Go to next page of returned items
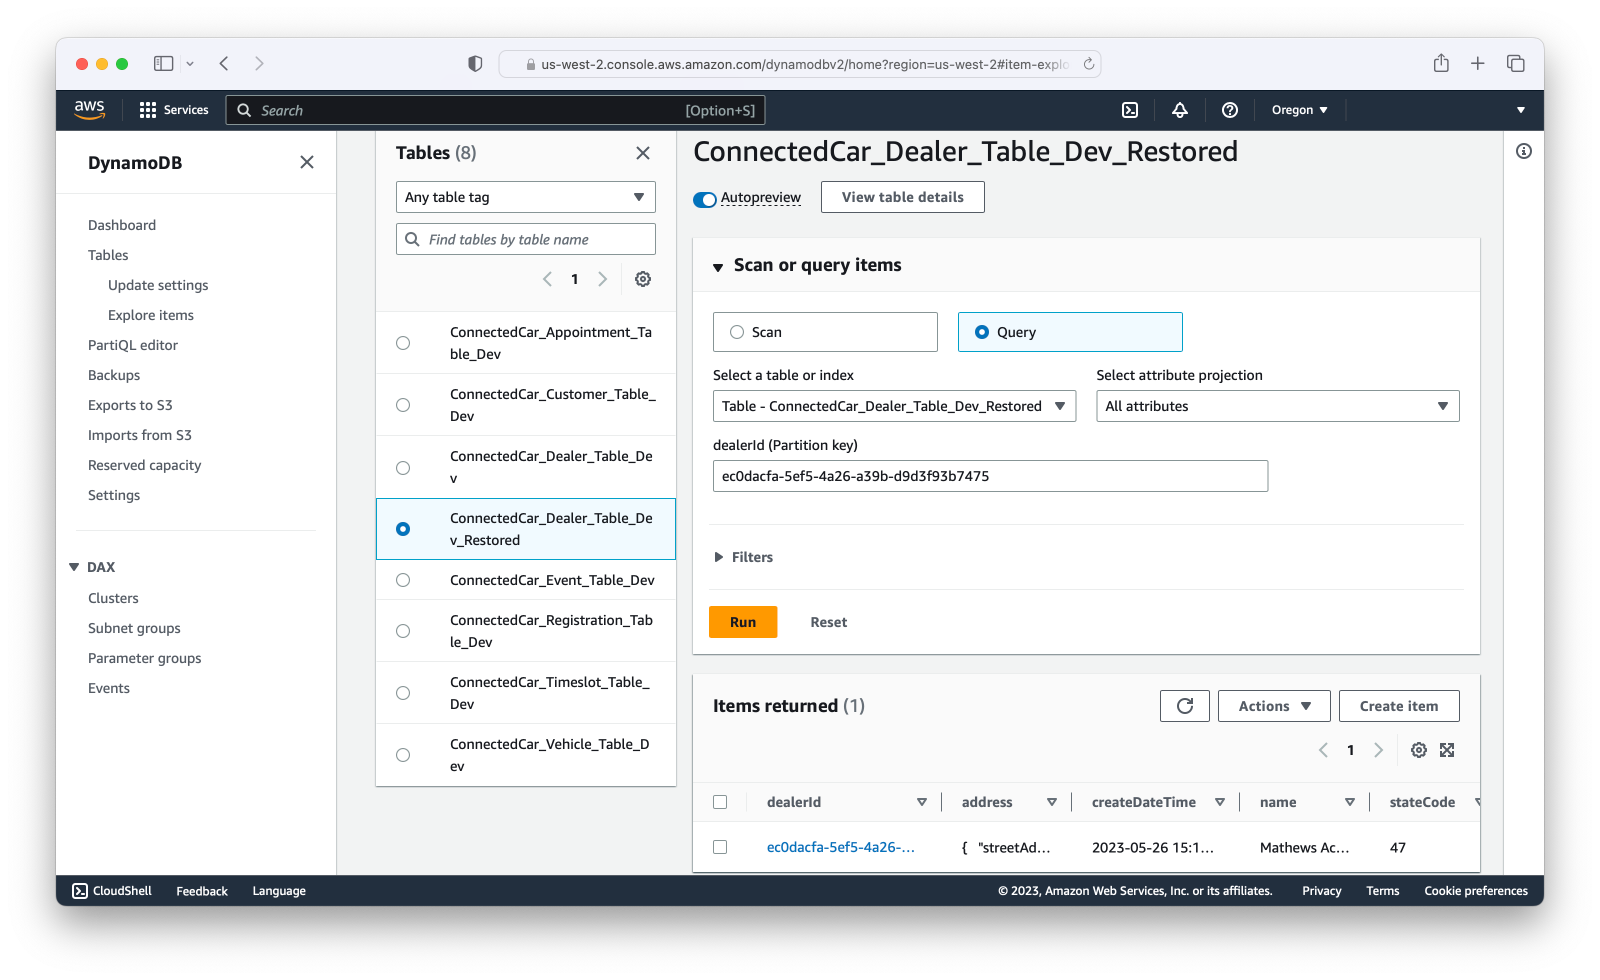 1378,750
